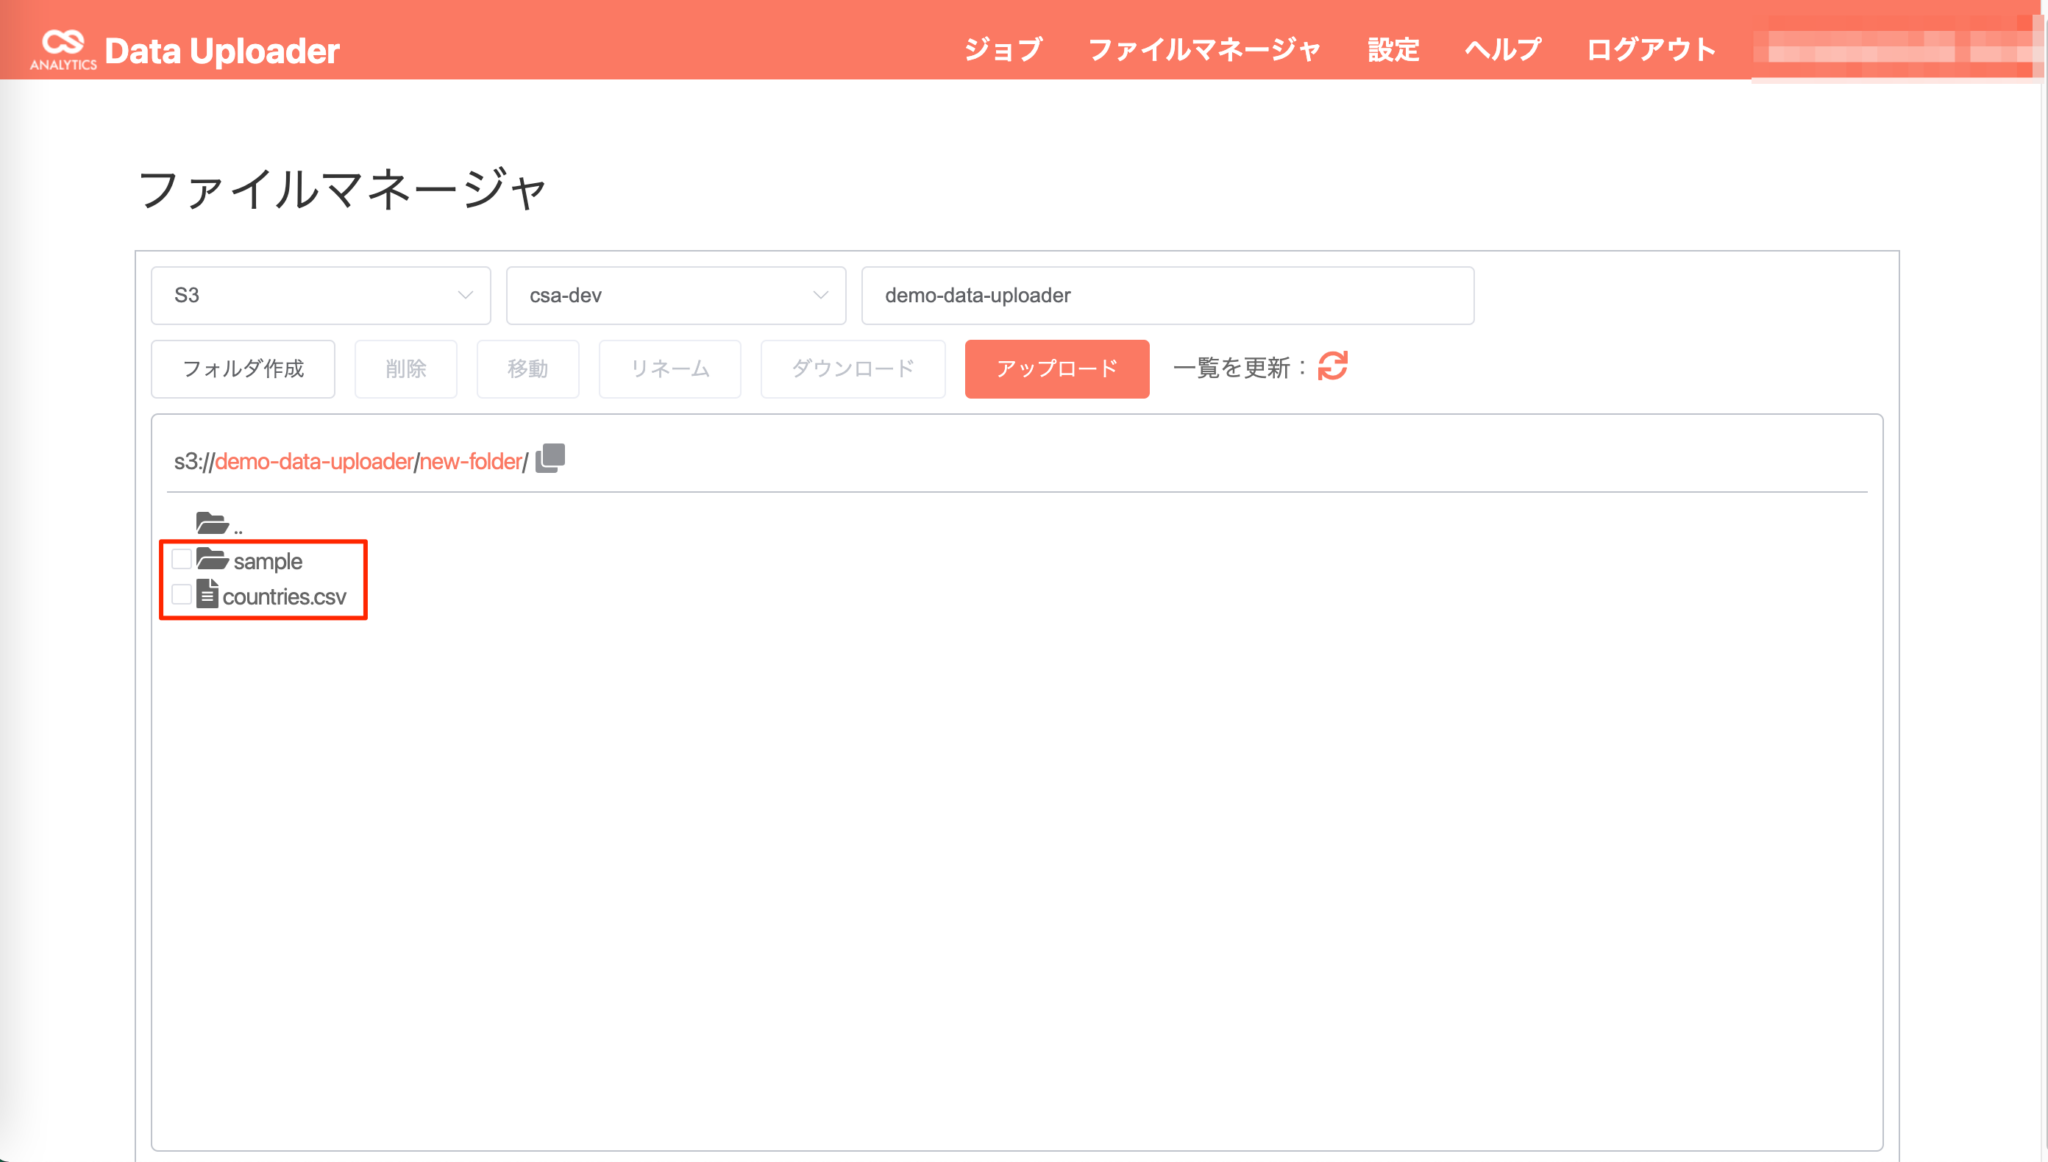Click the new-folder link in breadcrumb path

tap(471, 460)
